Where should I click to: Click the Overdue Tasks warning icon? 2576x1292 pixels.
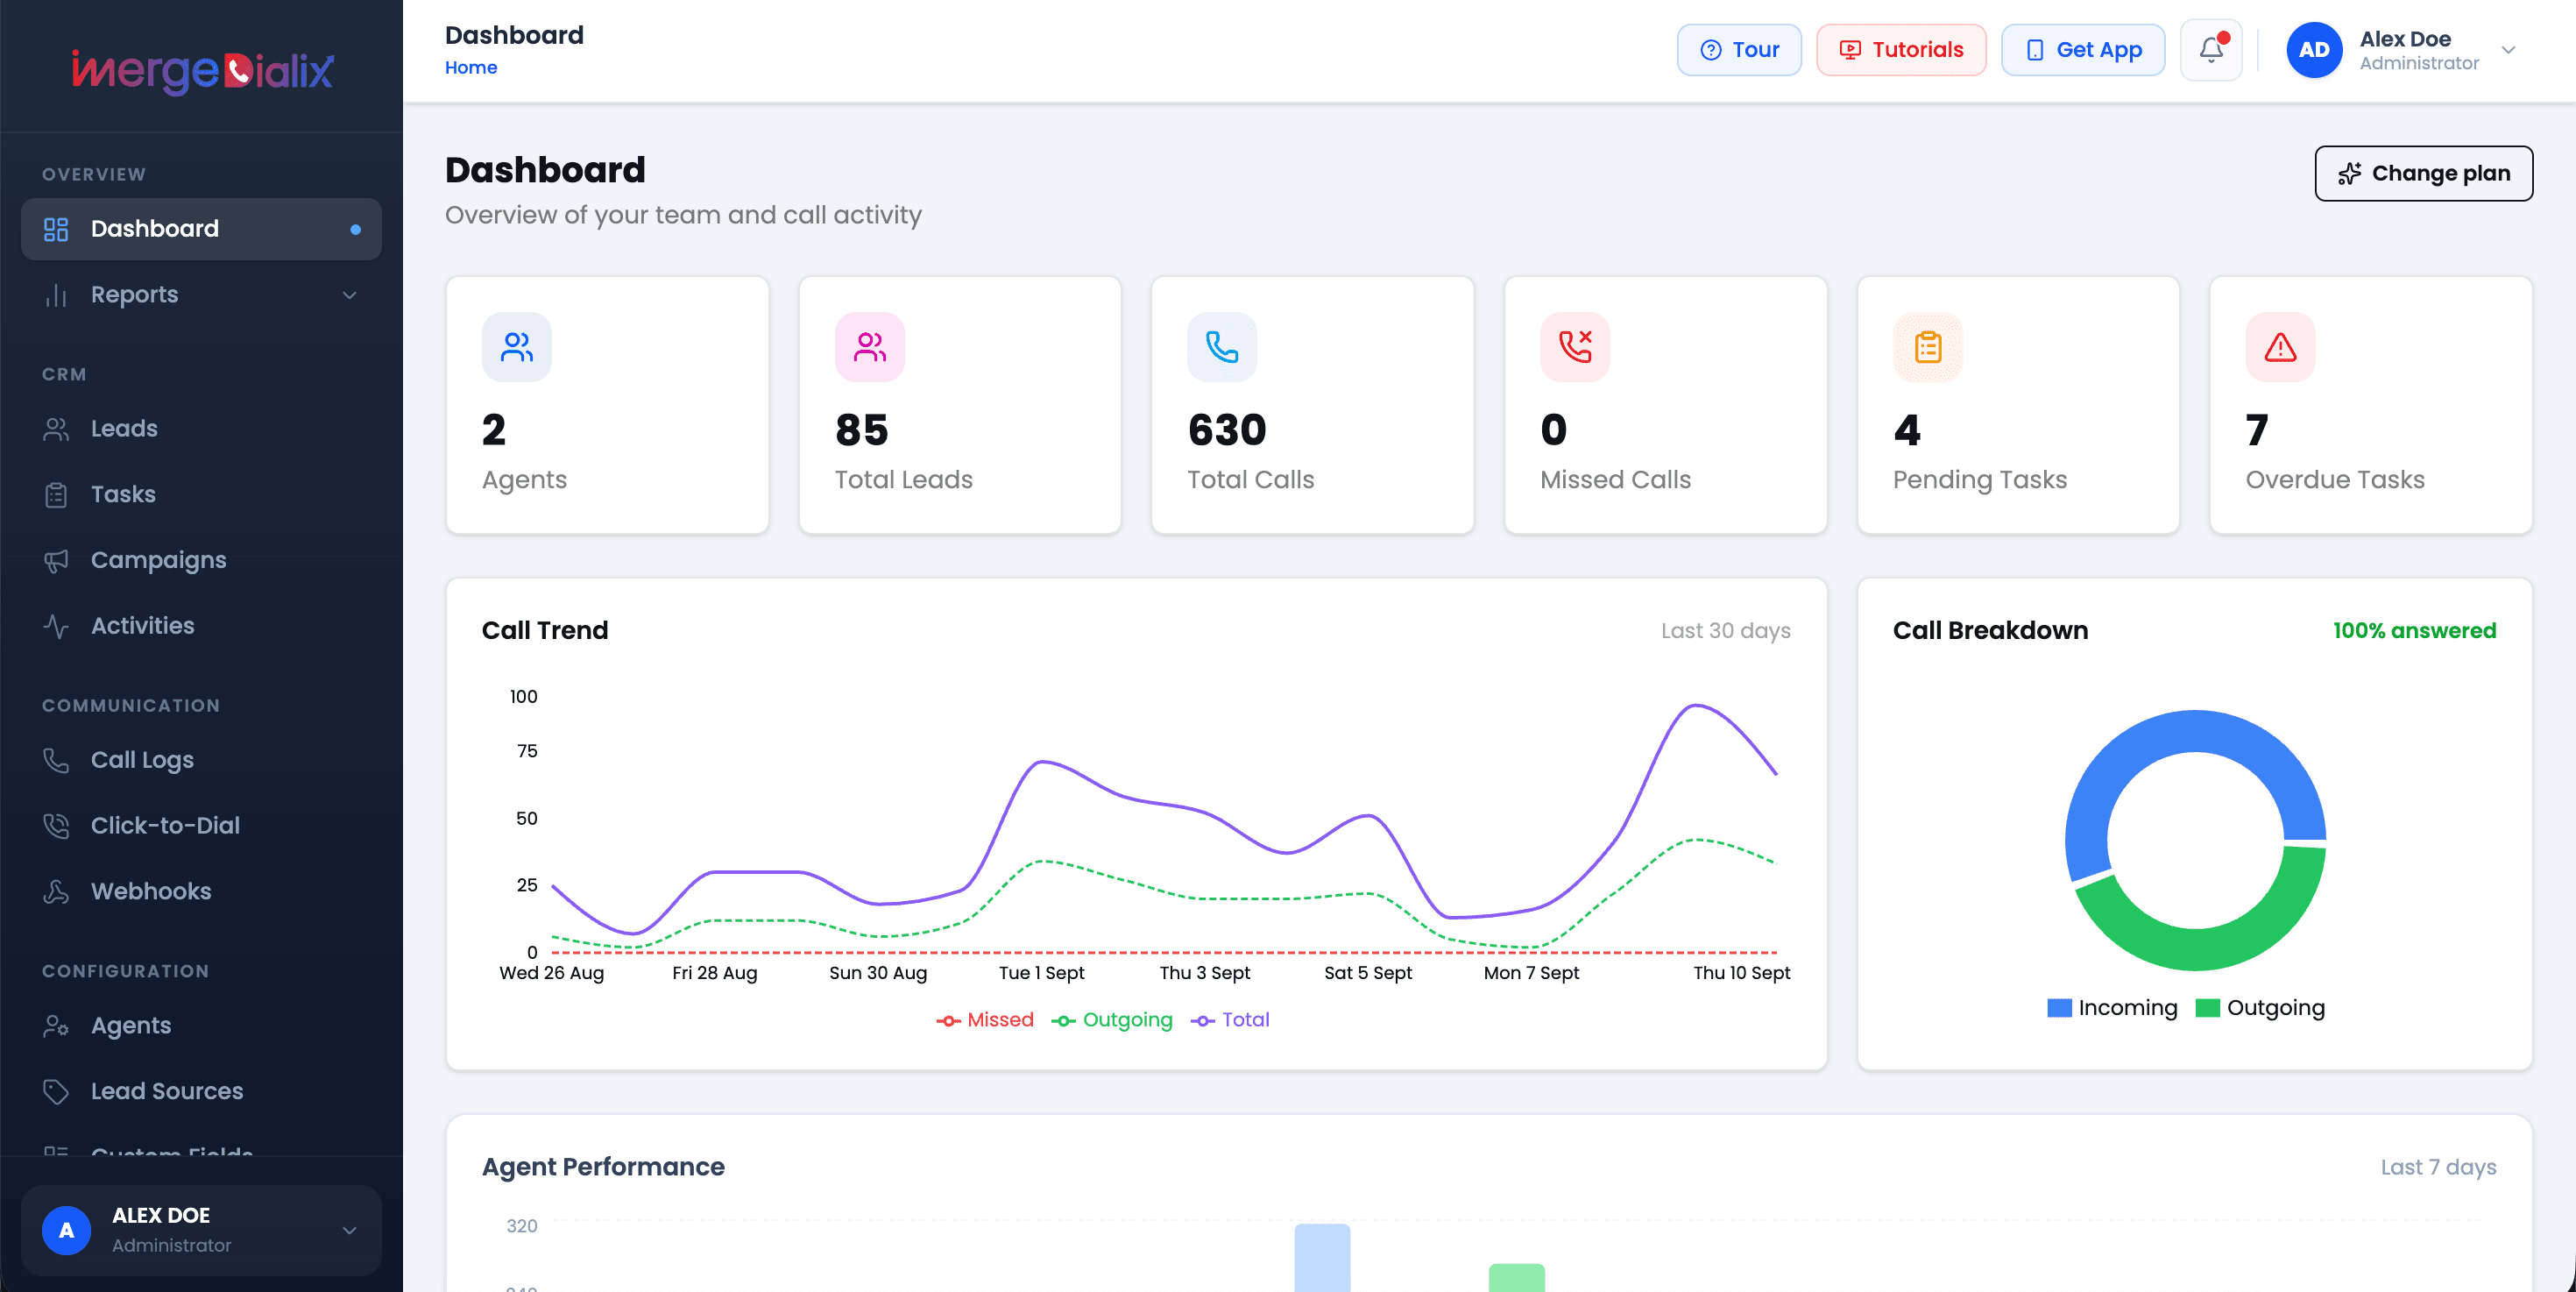[x=2279, y=347]
